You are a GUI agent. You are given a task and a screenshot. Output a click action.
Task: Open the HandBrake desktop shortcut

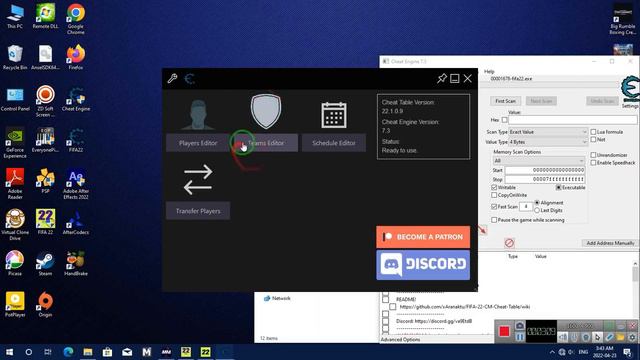coord(76,264)
